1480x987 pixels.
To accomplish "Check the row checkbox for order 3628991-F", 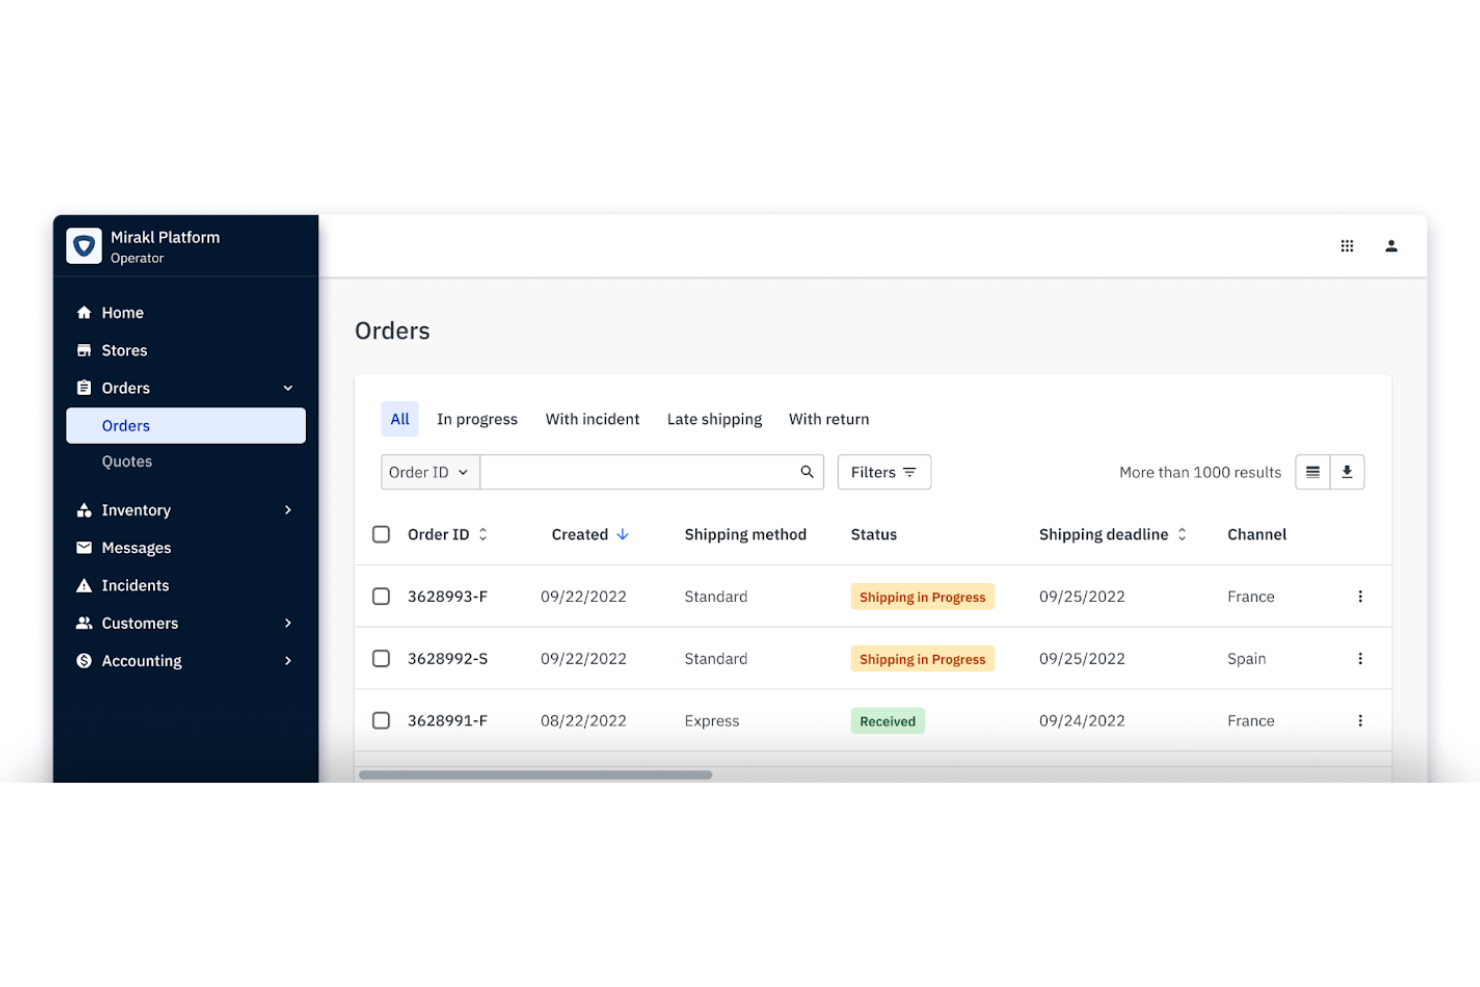I will click(x=381, y=720).
